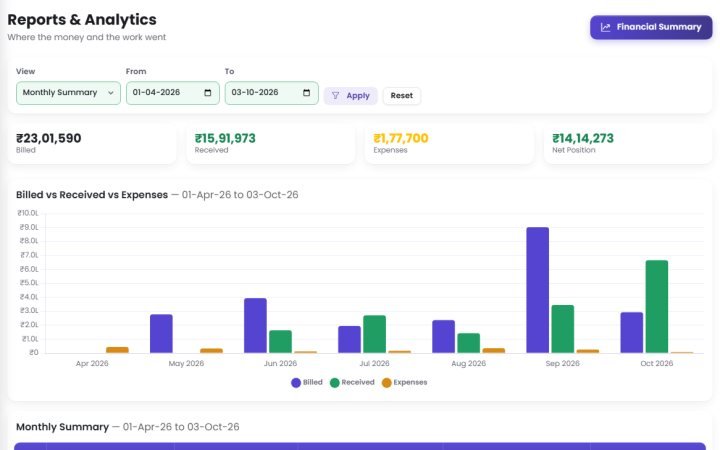This screenshot has width=720, height=450.
Task: Toggle the Expenses series in chart legend
Action: click(x=405, y=382)
